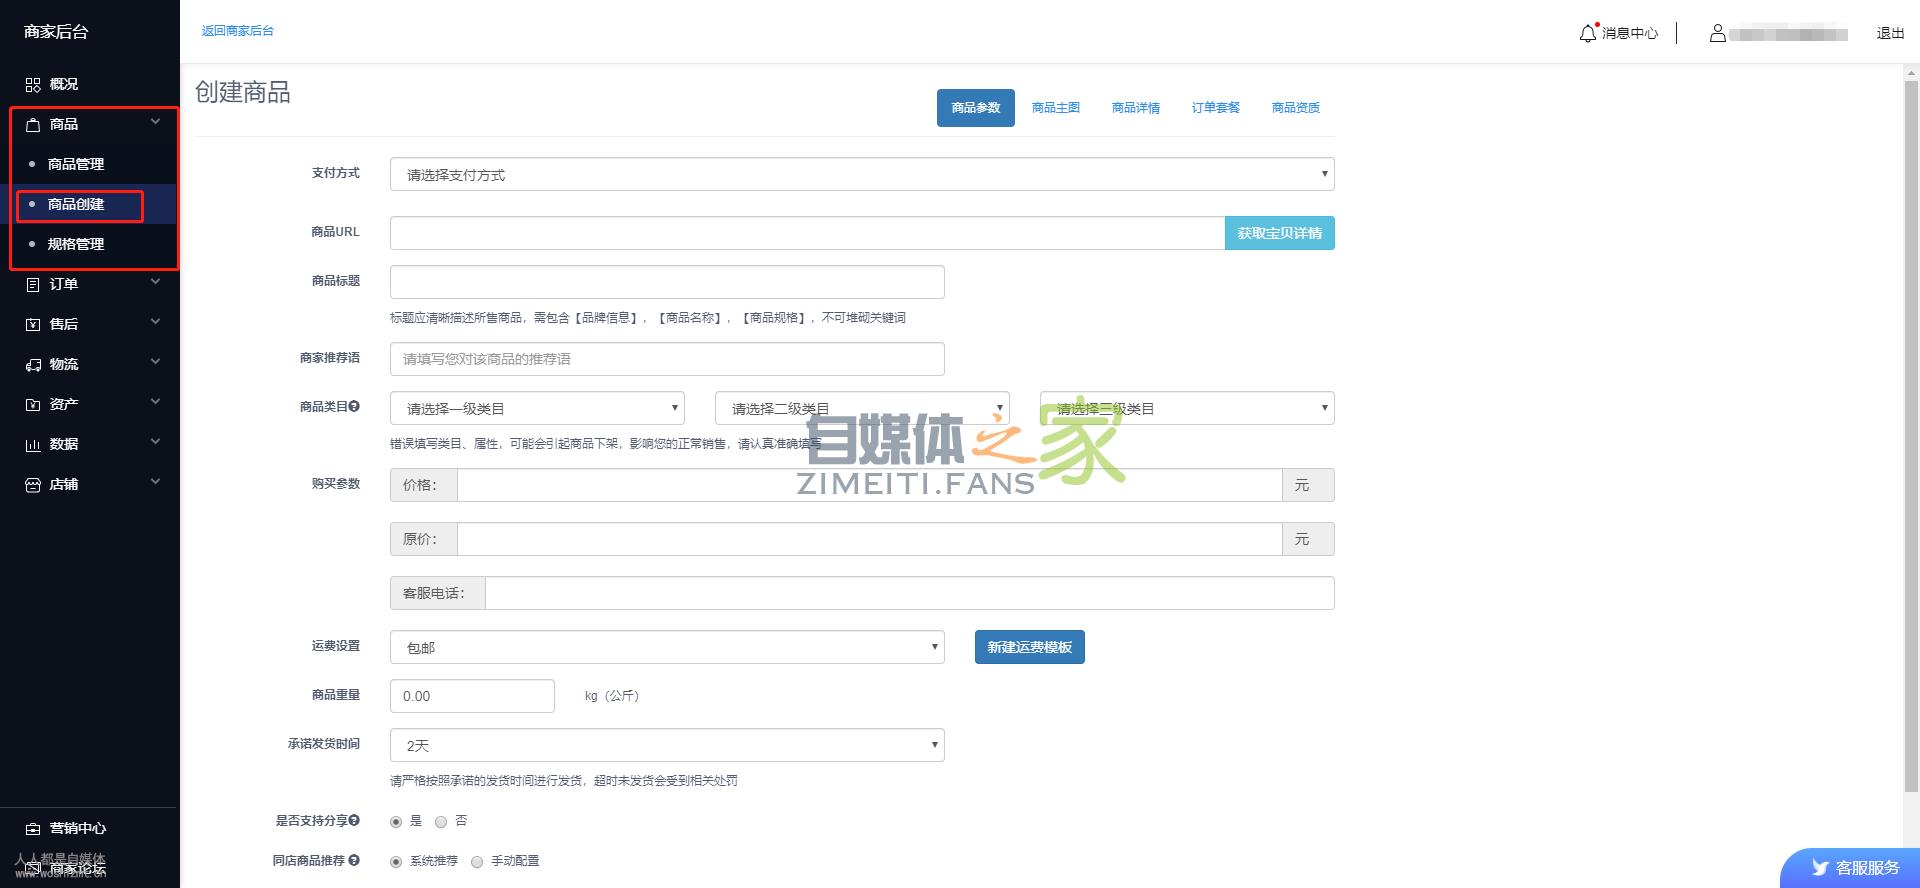This screenshot has height=888, width=1920.
Task: Select 否 for 是否支持分享
Action: pyautogui.click(x=441, y=822)
